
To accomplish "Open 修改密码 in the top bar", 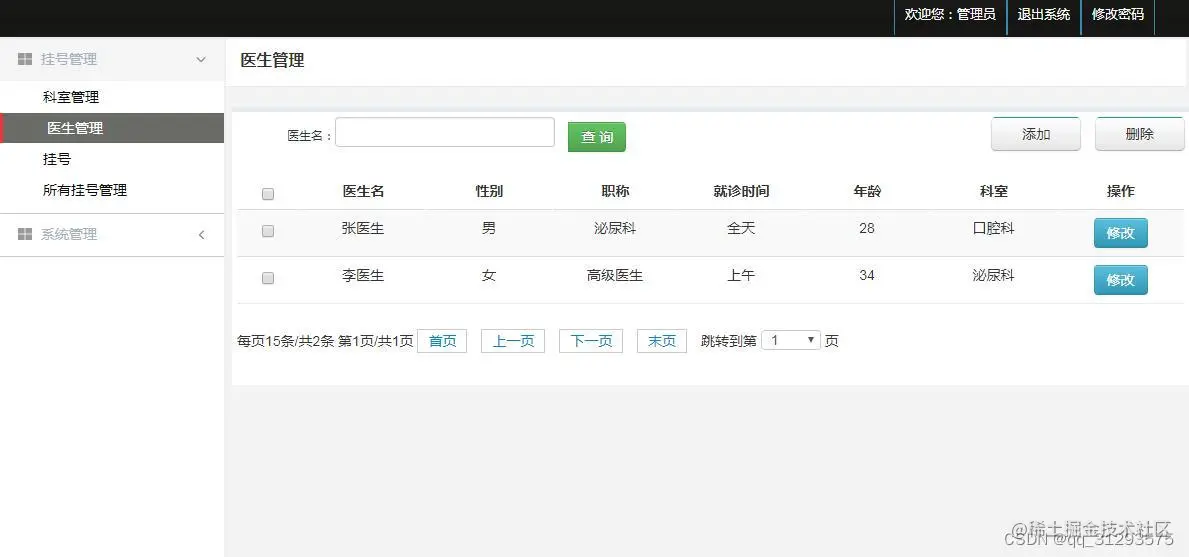I will [x=1117, y=14].
